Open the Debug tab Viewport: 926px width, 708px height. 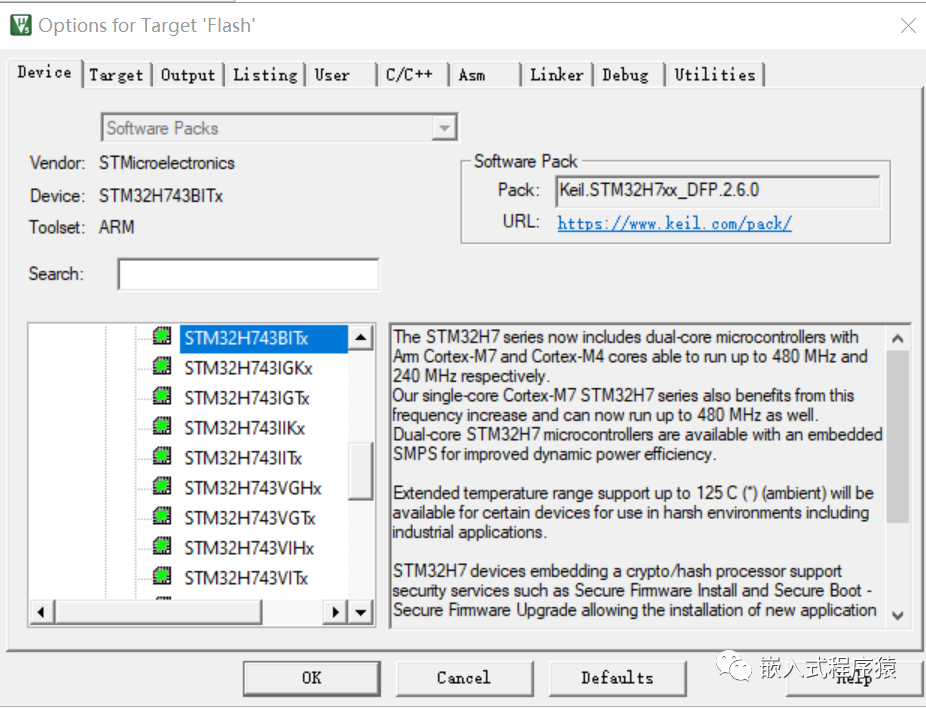[x=628, y=73]
